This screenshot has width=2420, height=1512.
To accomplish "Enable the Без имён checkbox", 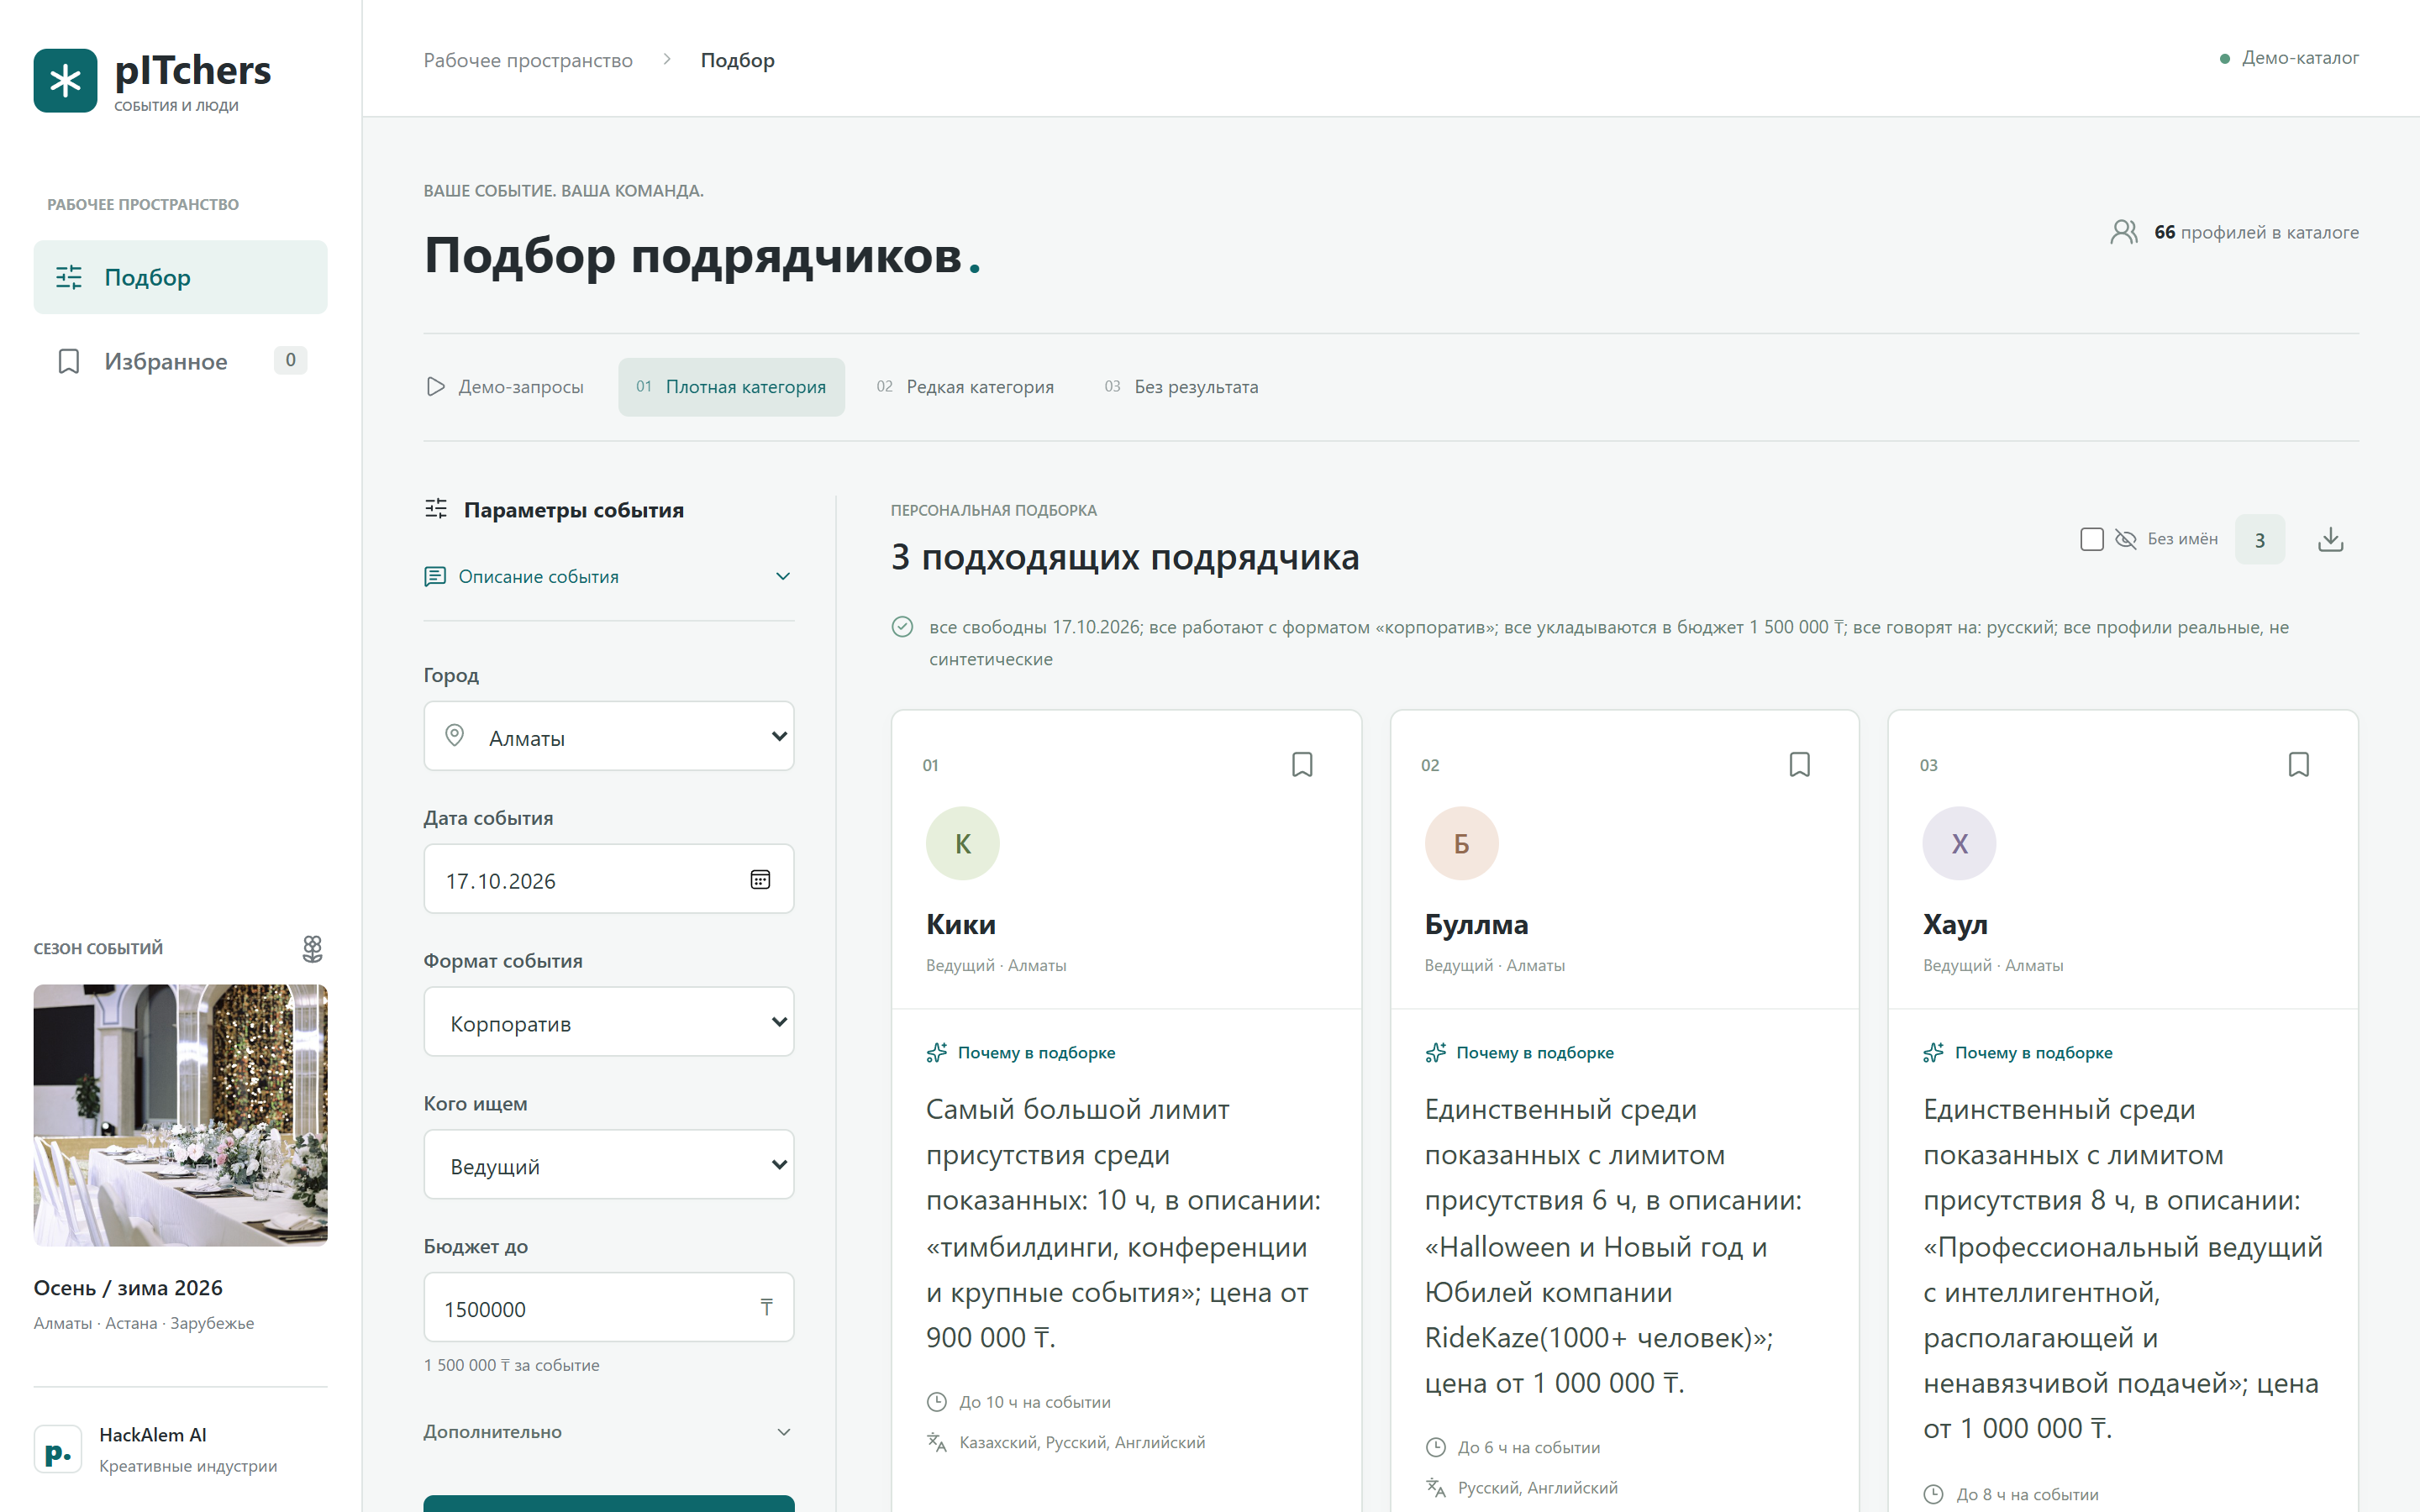I will click(x=2092, y=539).
